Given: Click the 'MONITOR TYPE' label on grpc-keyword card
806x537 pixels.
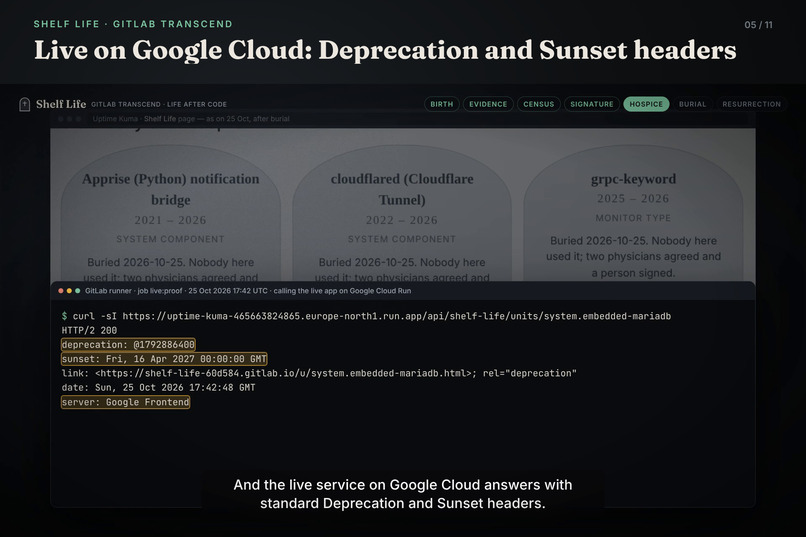Looking at the screenshot, I should point(633,218).
